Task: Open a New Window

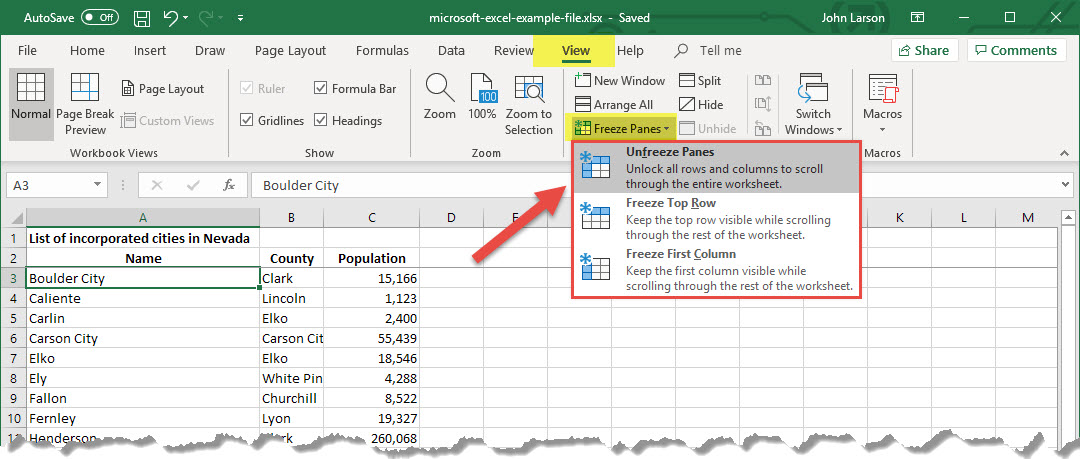Action: point(621,80)
